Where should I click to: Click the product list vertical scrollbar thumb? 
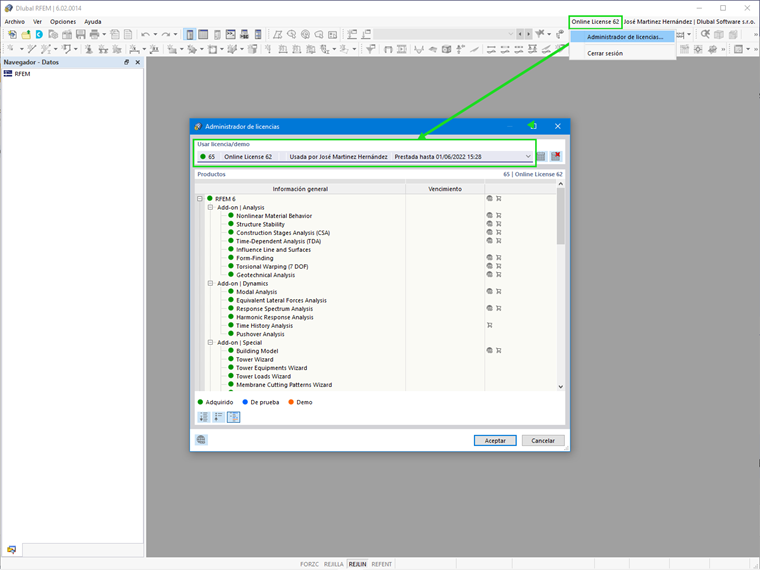[561, 216]
